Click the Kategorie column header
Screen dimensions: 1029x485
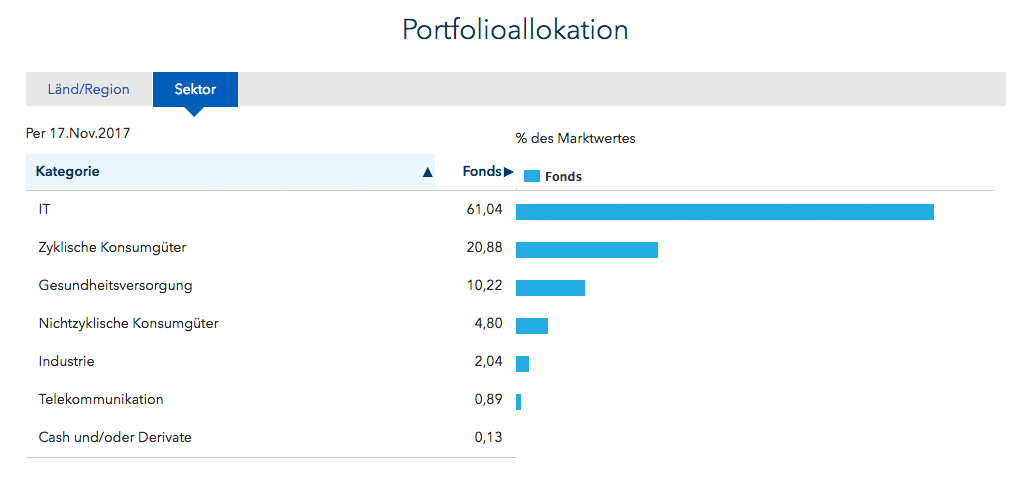pyautogui.click(x=230, y=172)
